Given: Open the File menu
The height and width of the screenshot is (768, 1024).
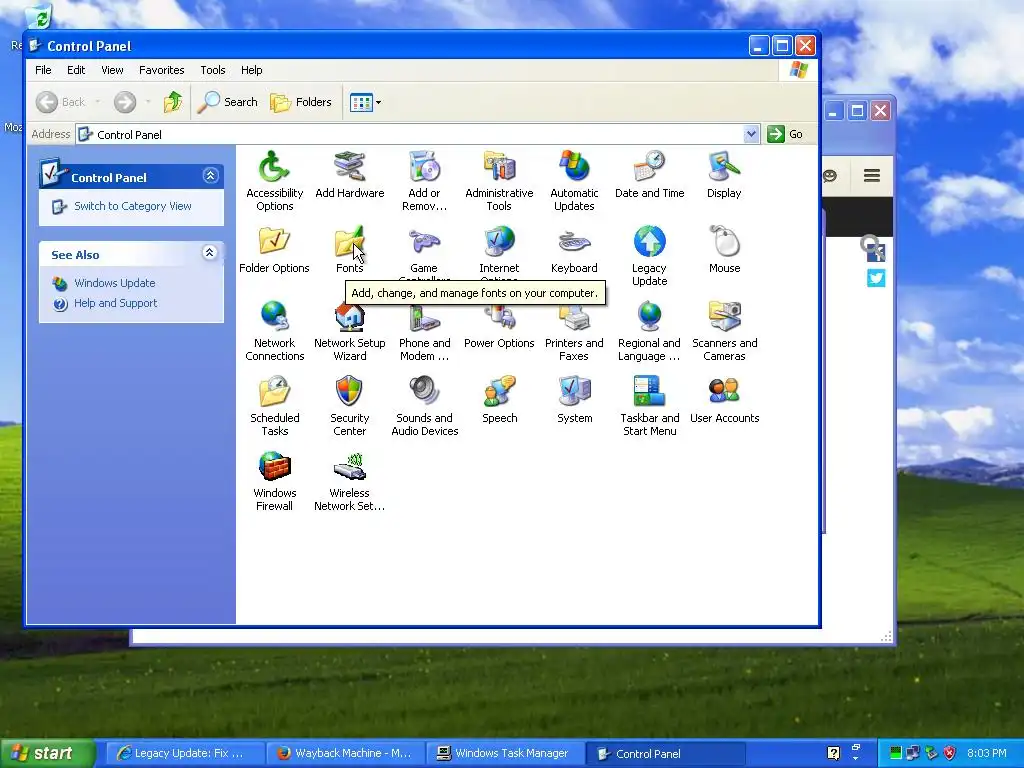Looking at the screenshot, I should pos(43,70).
